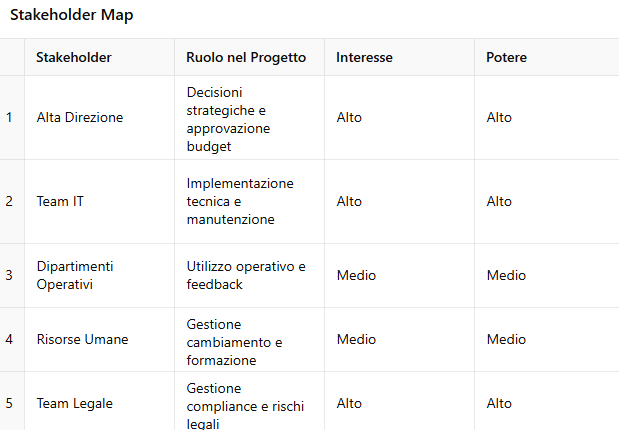Click the Stakeholder column header
The width and height of the screenshot is (619, 430).
(x=99, y=57)
